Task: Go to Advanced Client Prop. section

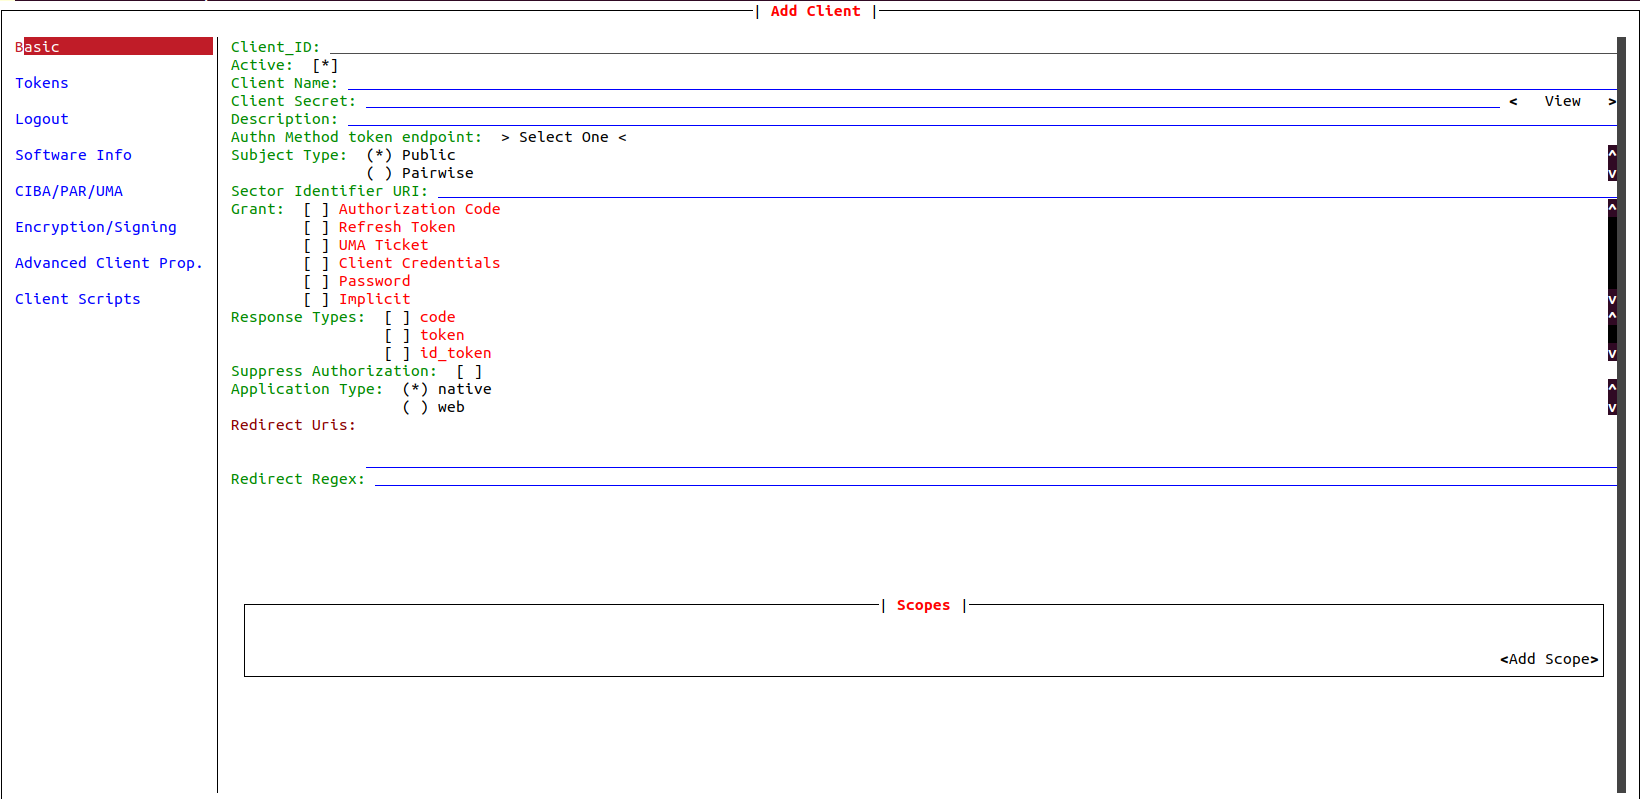Action: coord(108,263)
